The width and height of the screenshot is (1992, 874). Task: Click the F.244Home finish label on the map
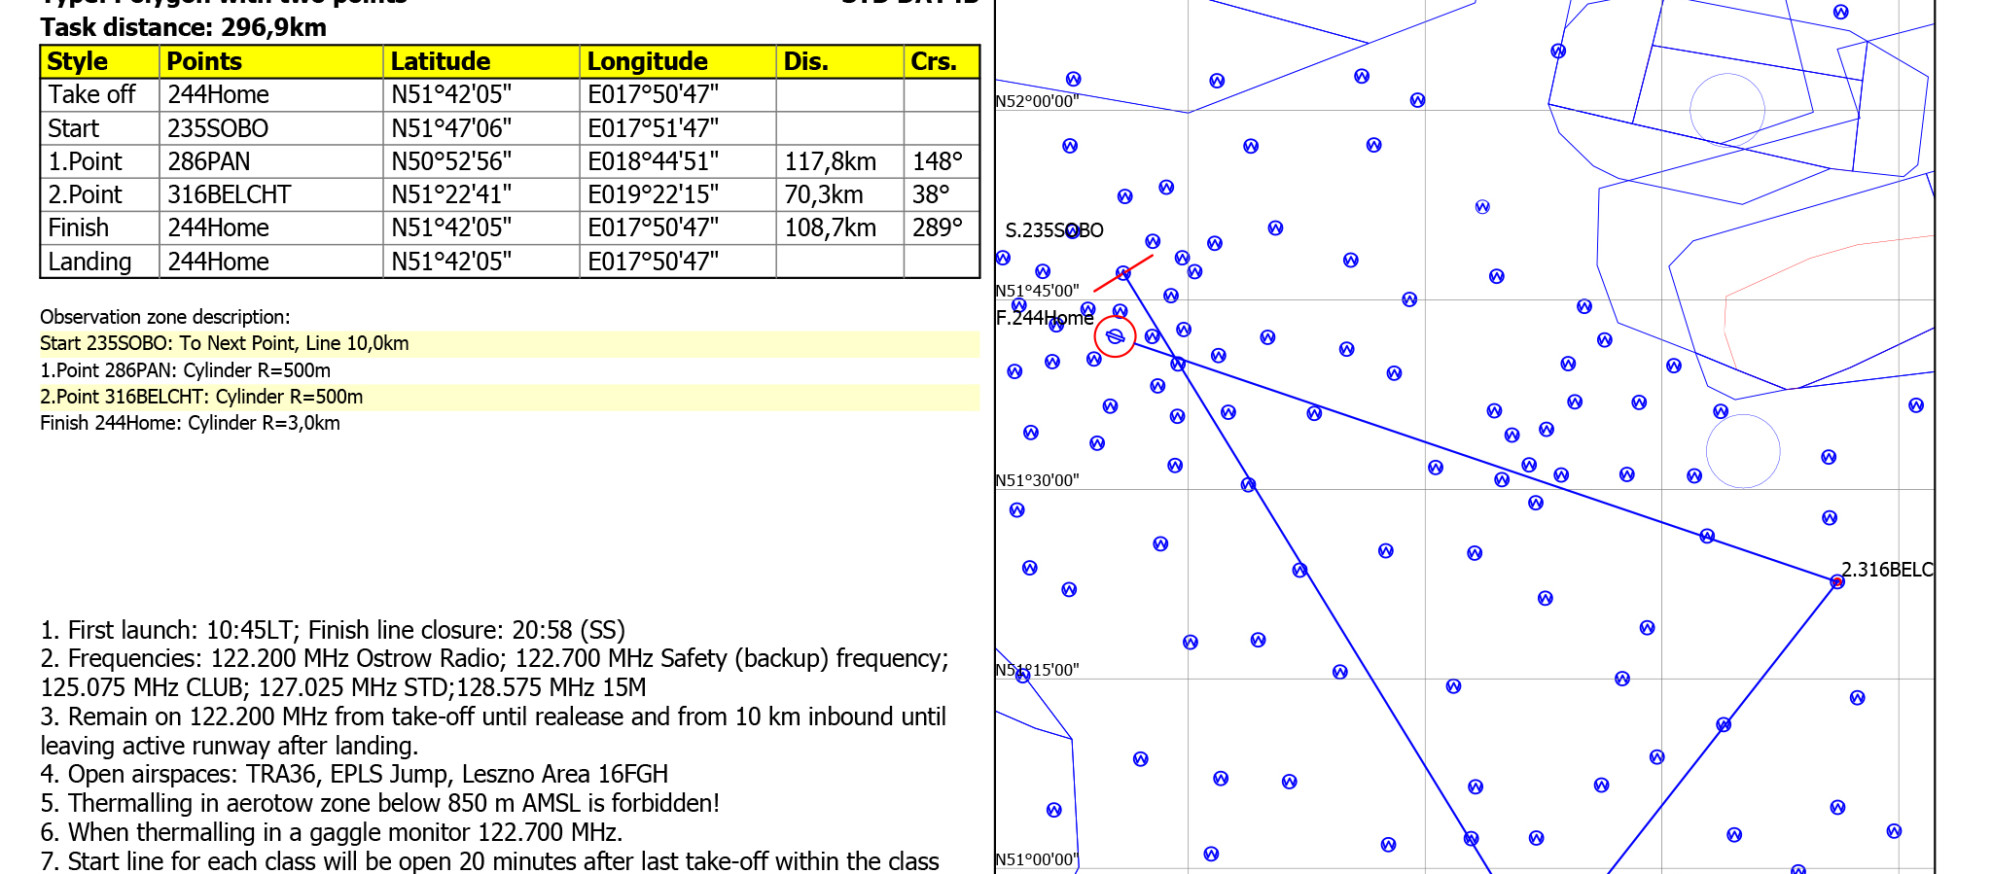1044,318
